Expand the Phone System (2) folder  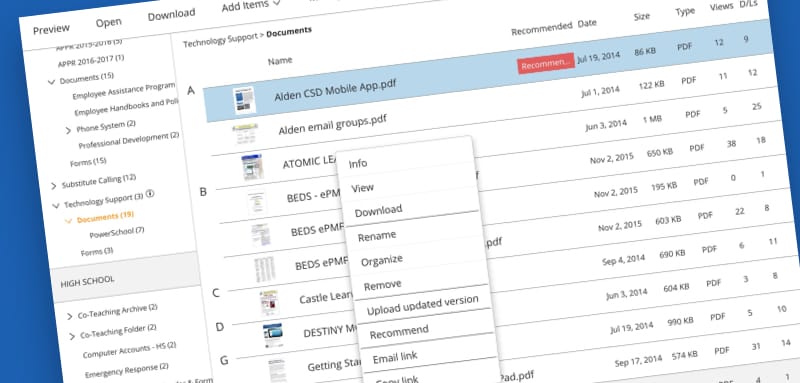68,131
